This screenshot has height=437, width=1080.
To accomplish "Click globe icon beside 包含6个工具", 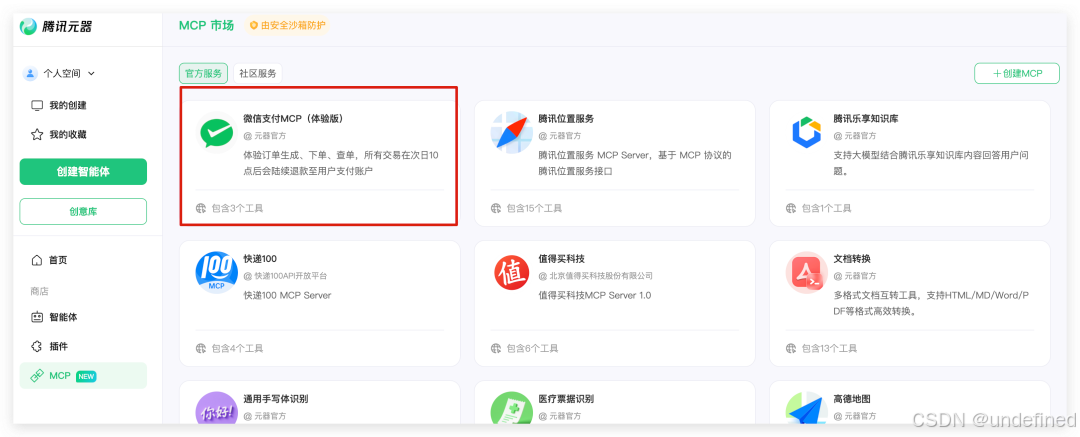I will point(496,348).
